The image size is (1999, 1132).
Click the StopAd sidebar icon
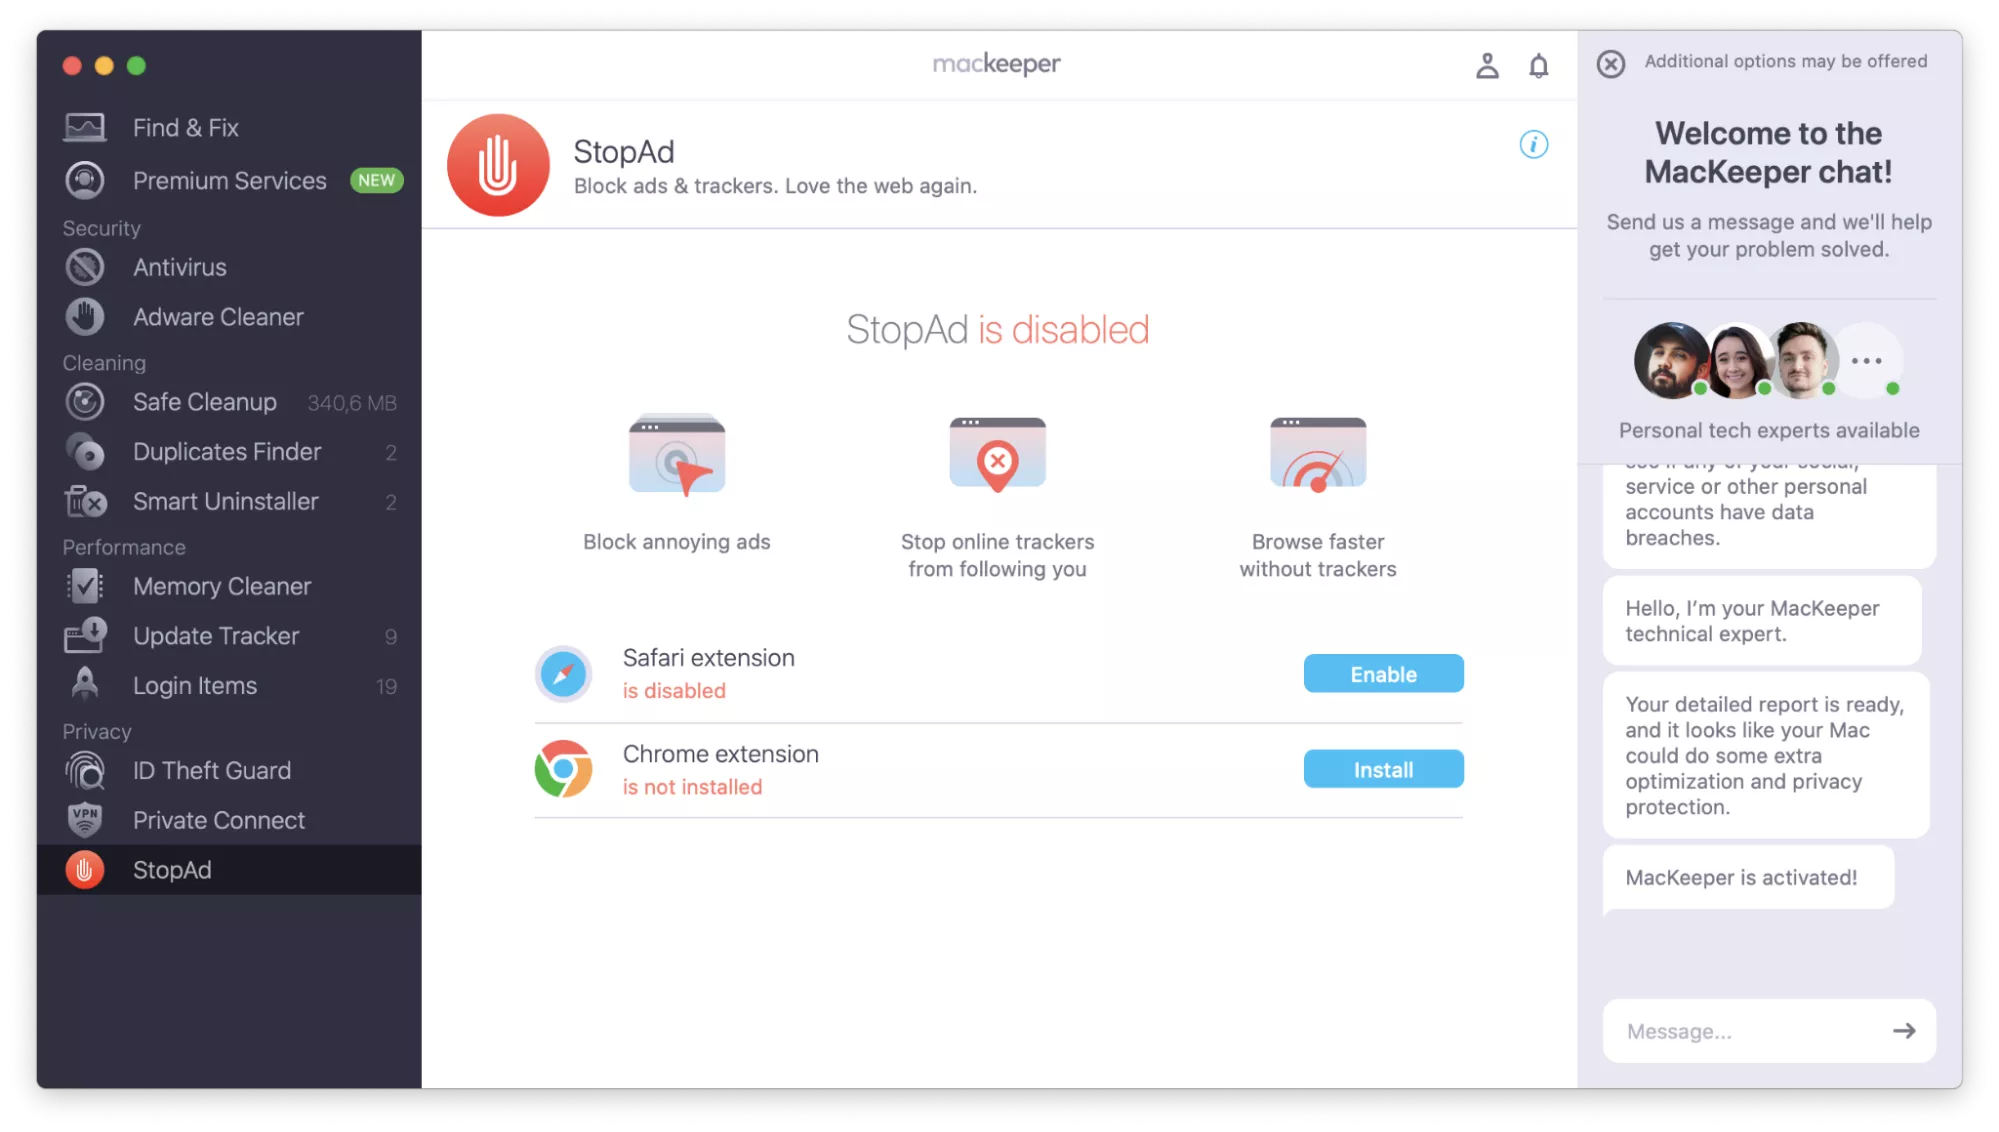coord(85,869)
